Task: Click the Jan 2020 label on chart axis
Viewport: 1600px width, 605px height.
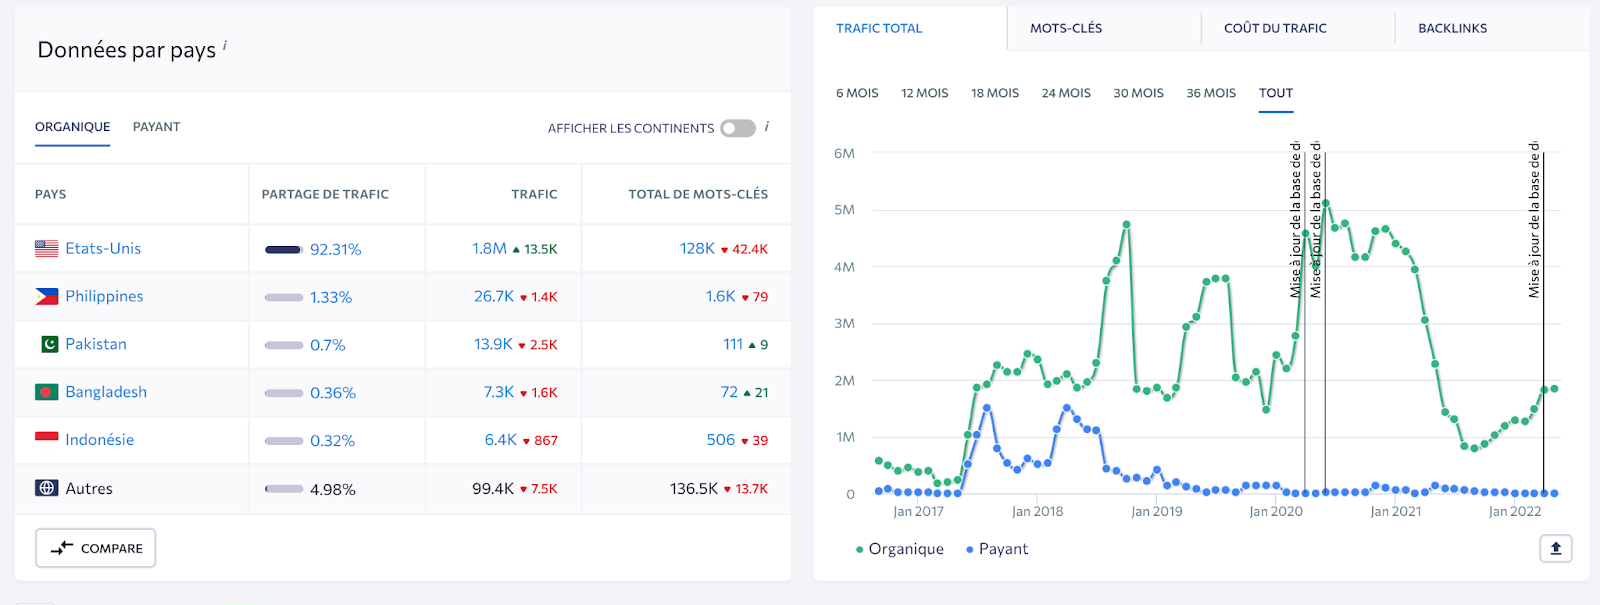Action: click(x=1276, y=511)
